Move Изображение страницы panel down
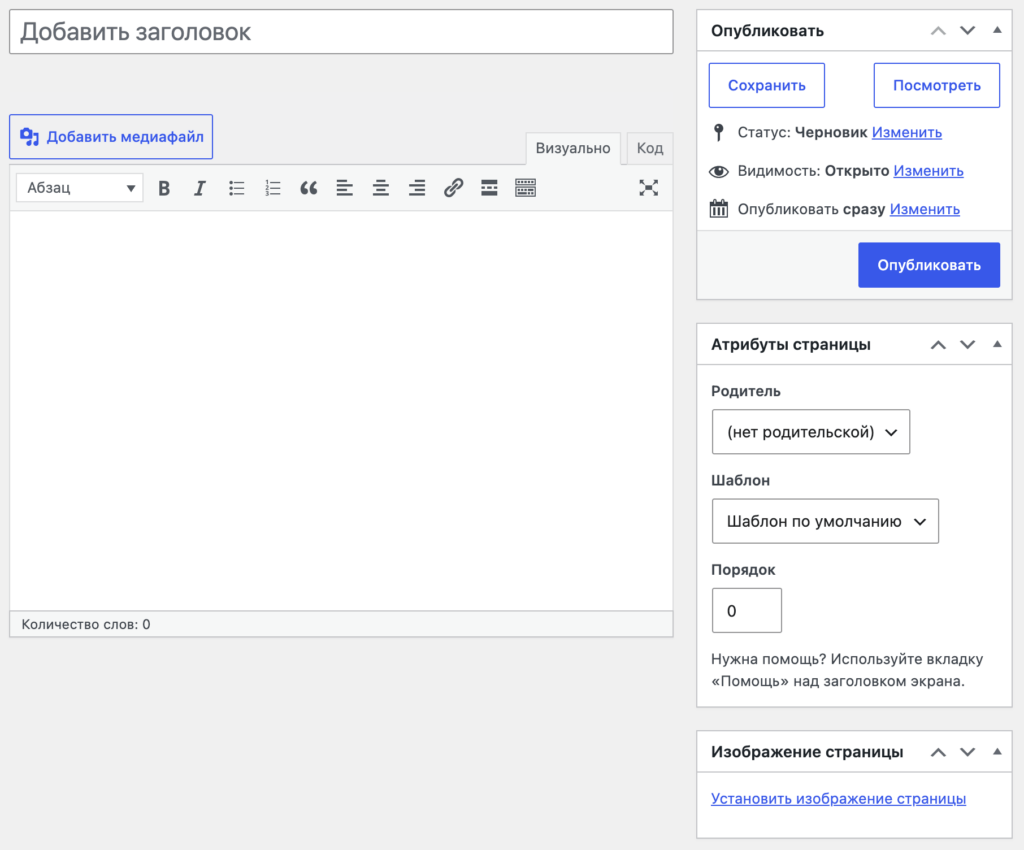This screenshot has height=850, width=1024. [x=968, y=752]
